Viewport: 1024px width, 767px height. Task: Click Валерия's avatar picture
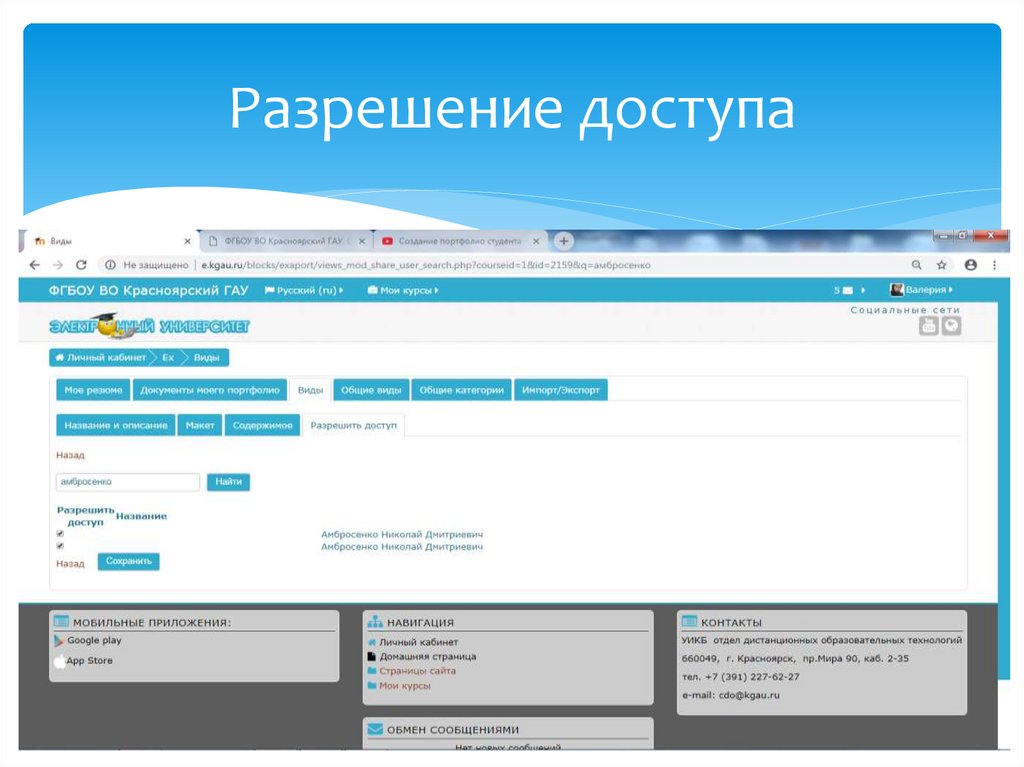898,289
